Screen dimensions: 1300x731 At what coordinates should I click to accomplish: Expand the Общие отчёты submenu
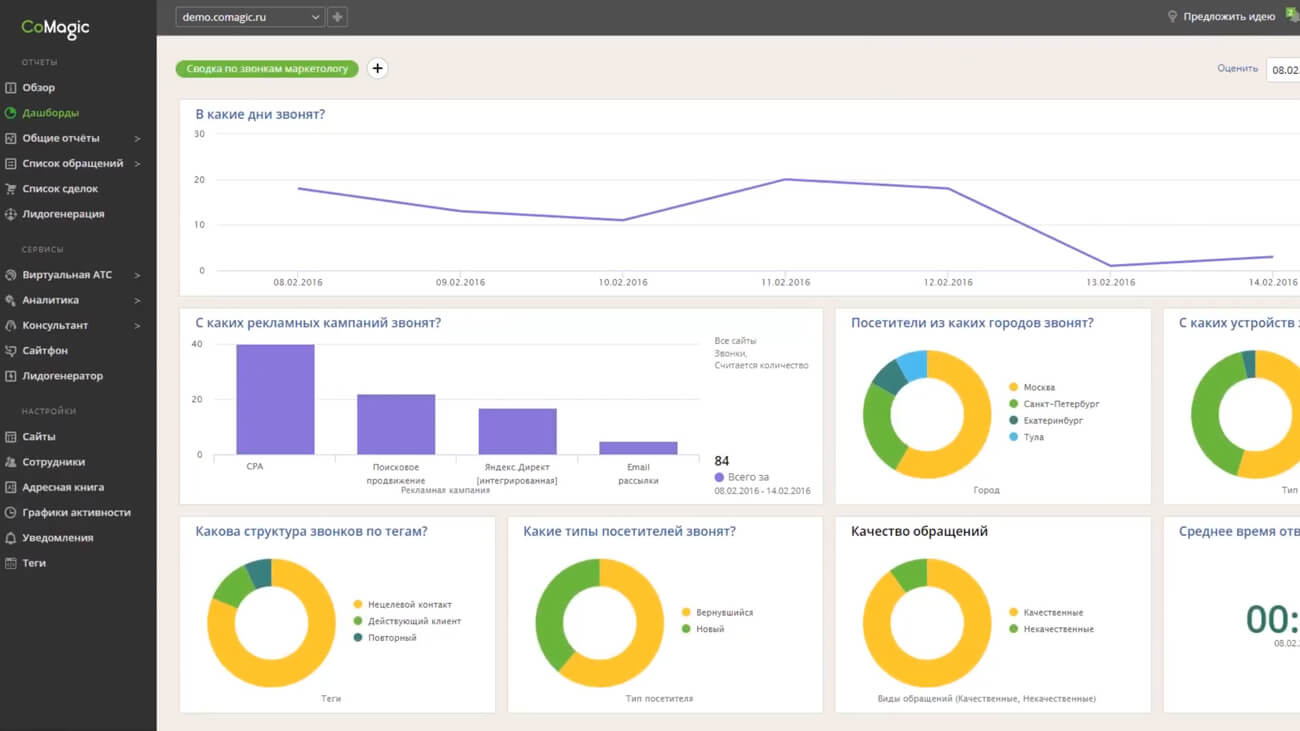(x=137, y=139)
